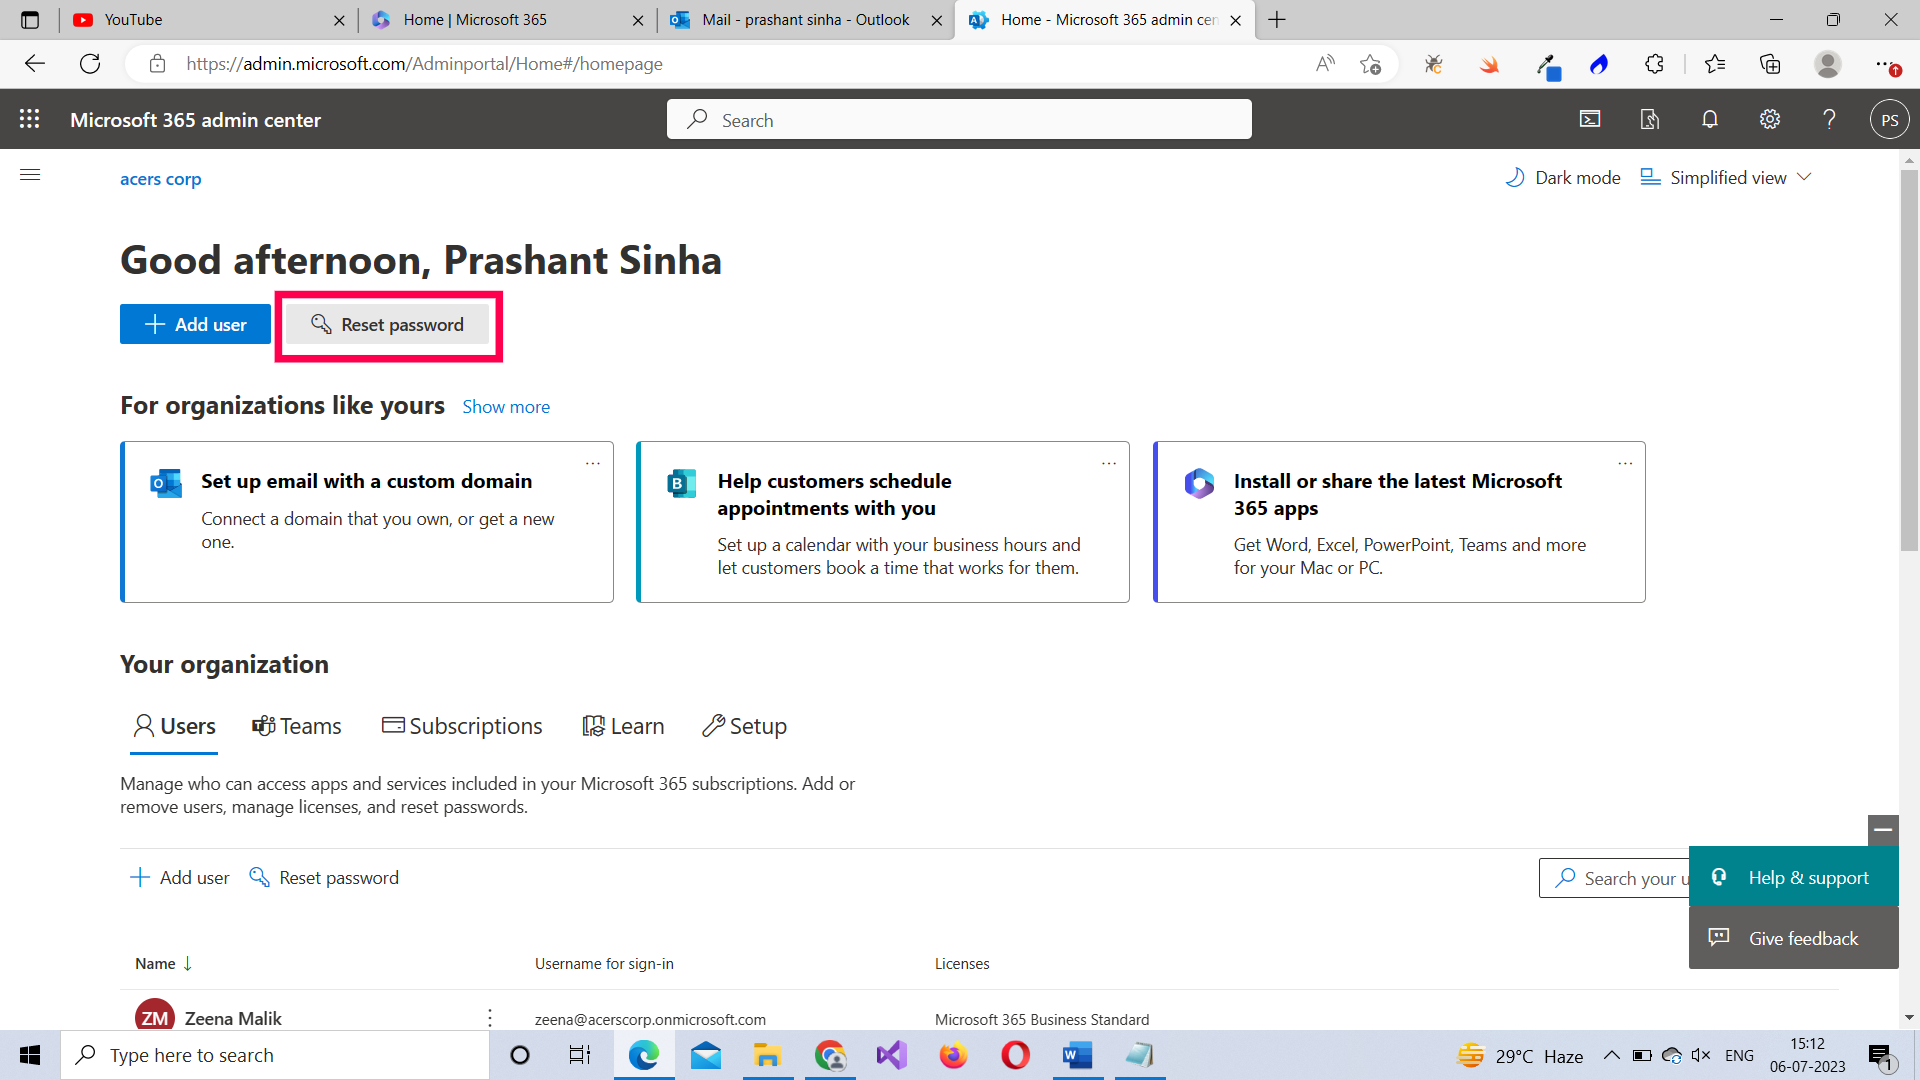Open Word from the Windows taskbar
The height and width of the screenshot is (1080, 1920).
click(1077, 1055)
